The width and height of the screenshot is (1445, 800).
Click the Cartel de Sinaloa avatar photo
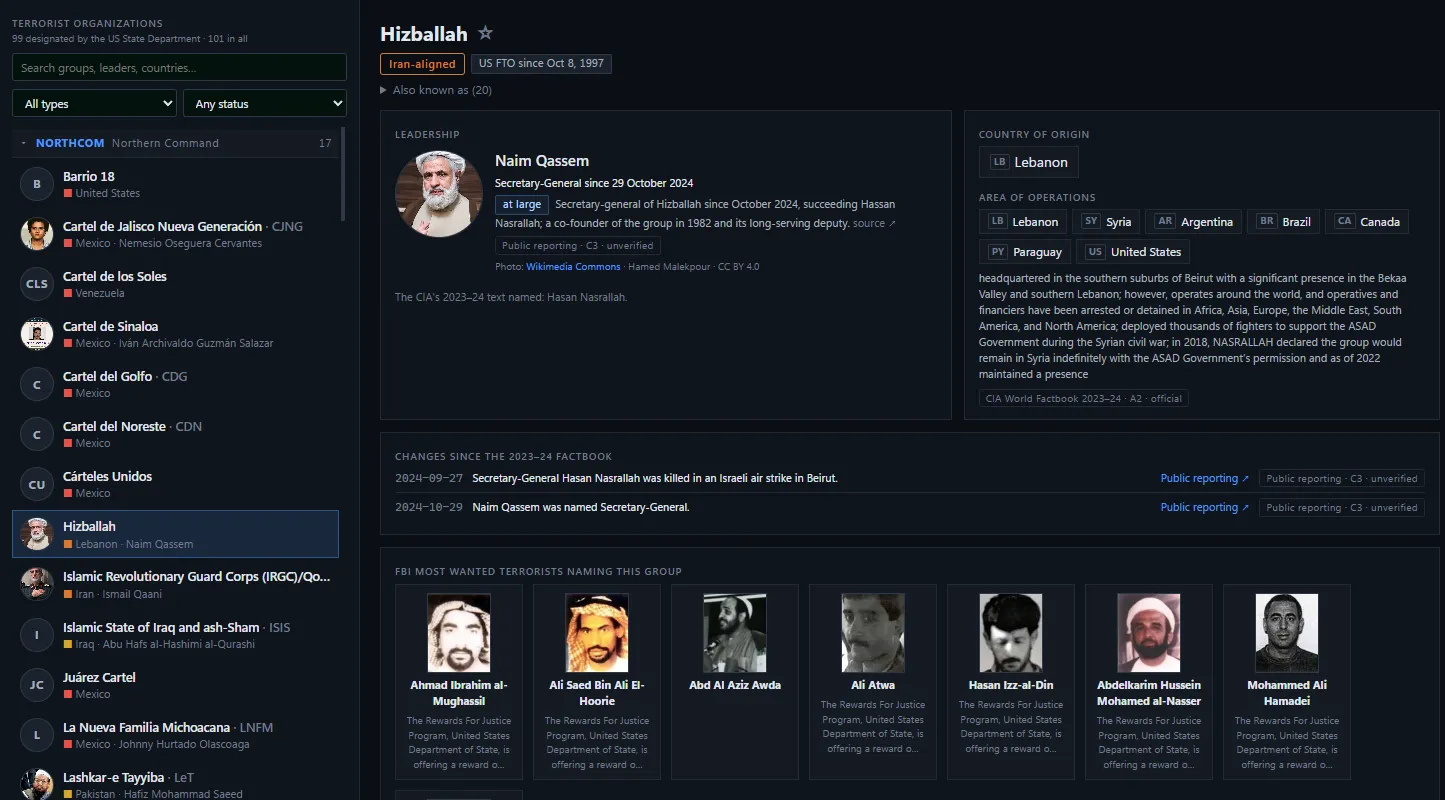37,334
